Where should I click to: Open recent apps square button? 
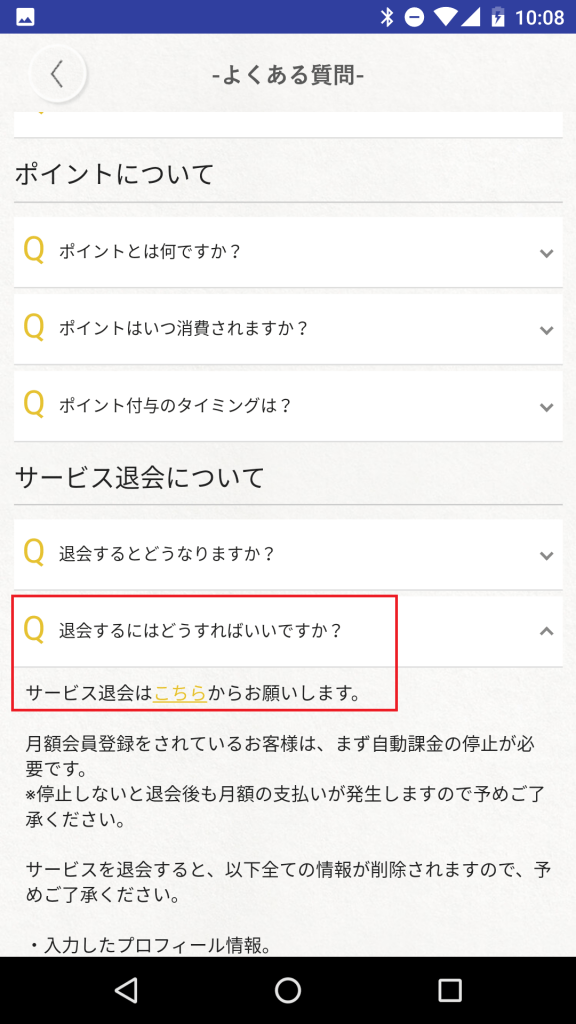click(449, 989)
